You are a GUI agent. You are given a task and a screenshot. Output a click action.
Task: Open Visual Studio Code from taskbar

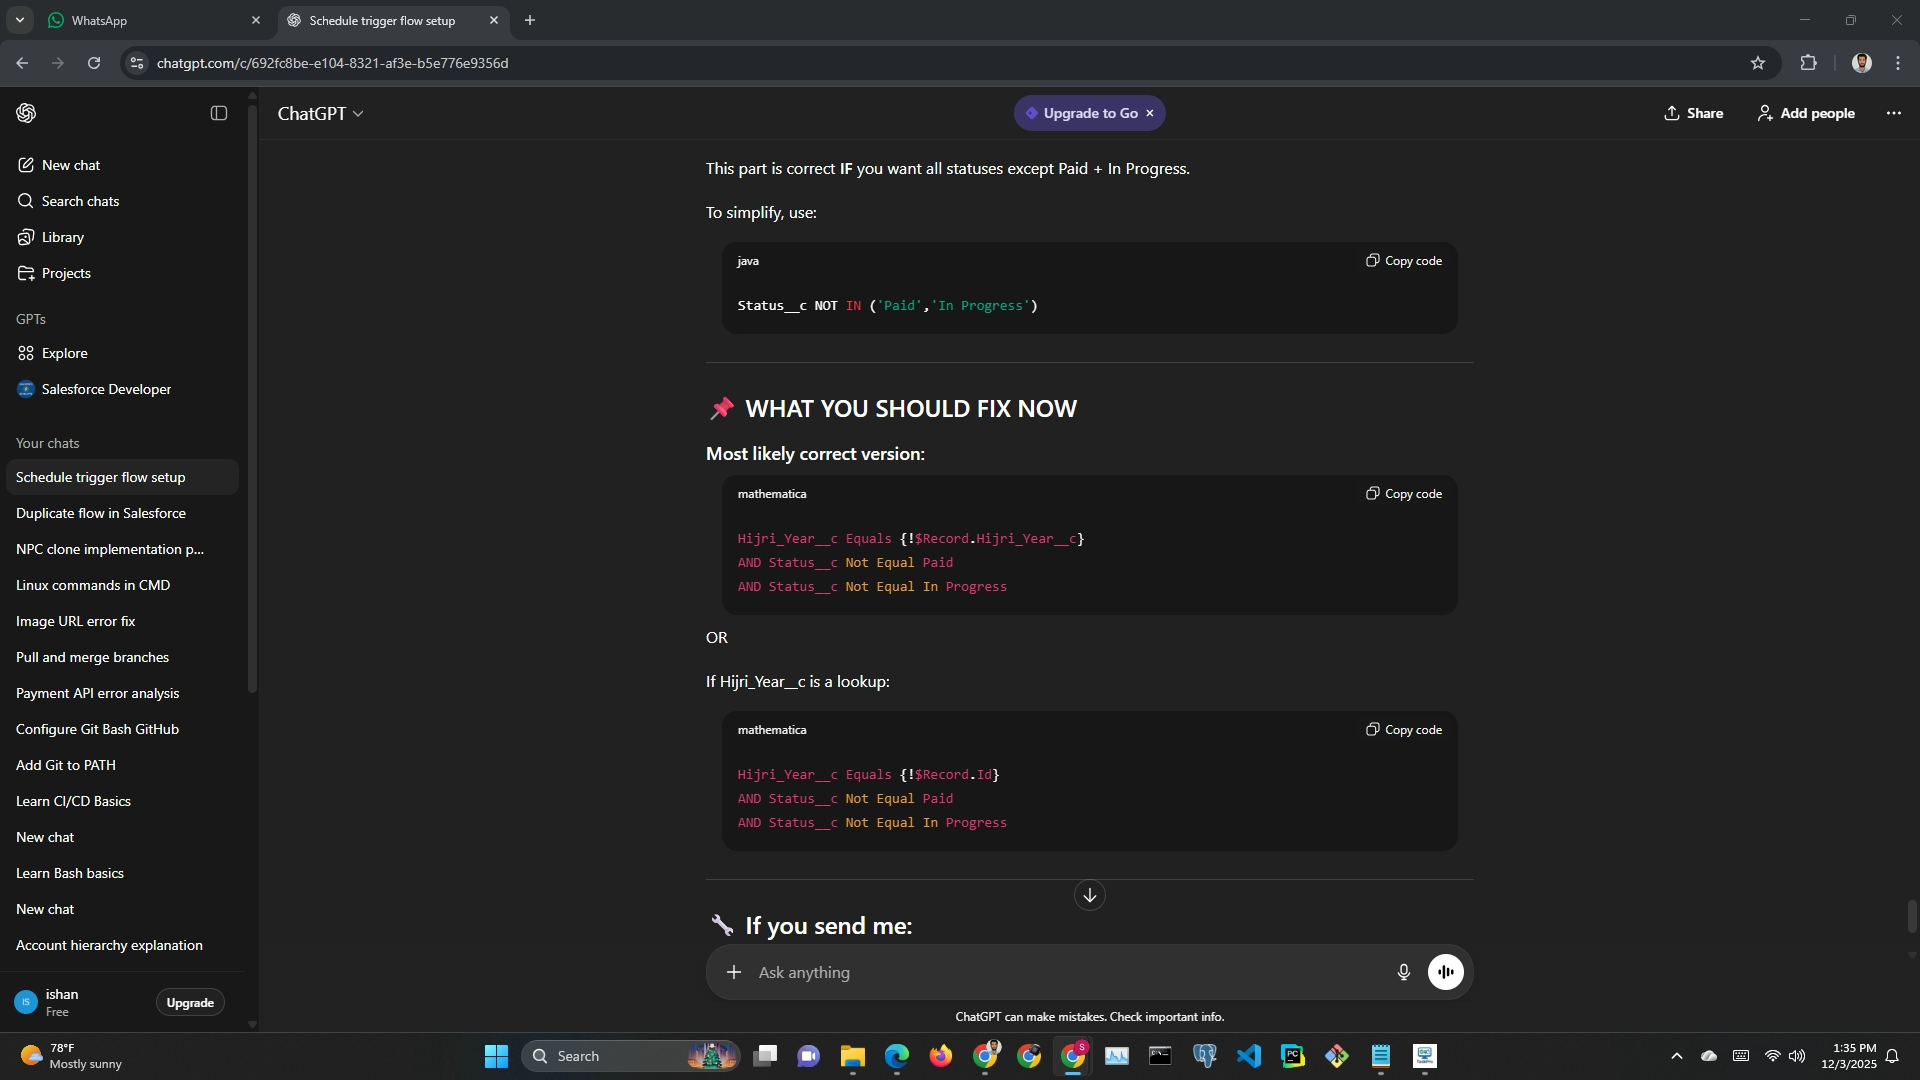click(x=1248, y=1056)
